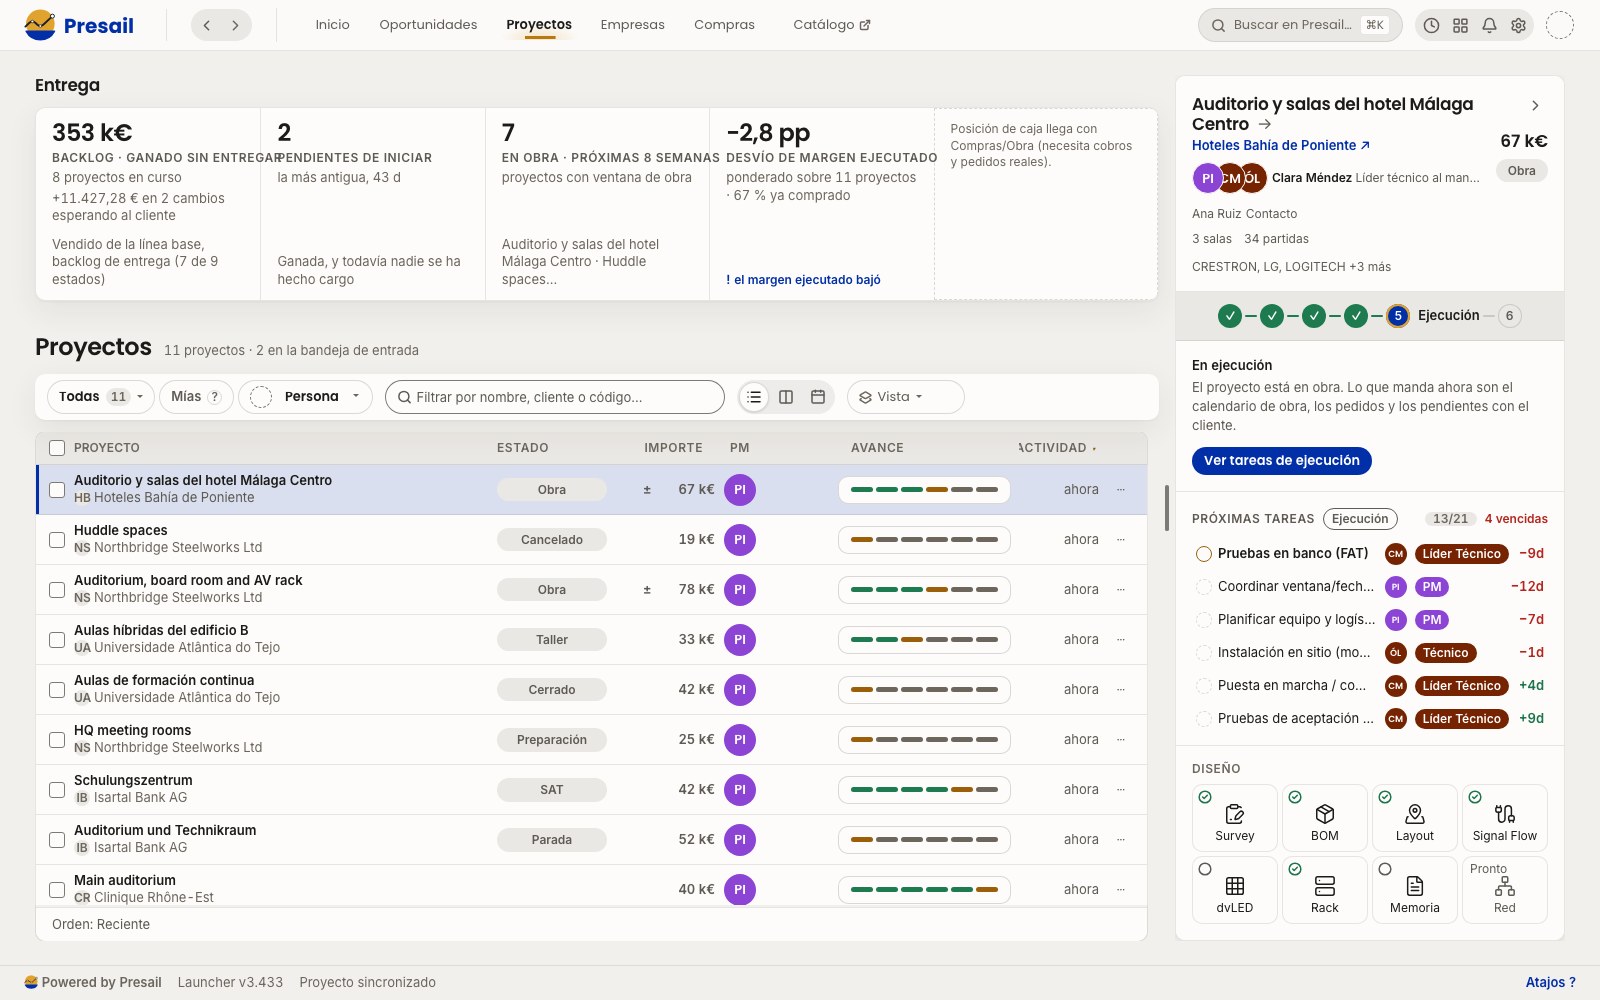
Task: Open the Rack design tool
Action: tap(1324, 889)
